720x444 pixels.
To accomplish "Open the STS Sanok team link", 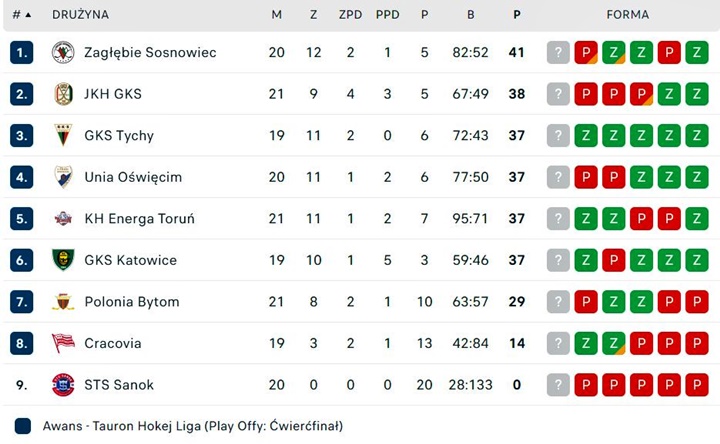I will 119,385.
